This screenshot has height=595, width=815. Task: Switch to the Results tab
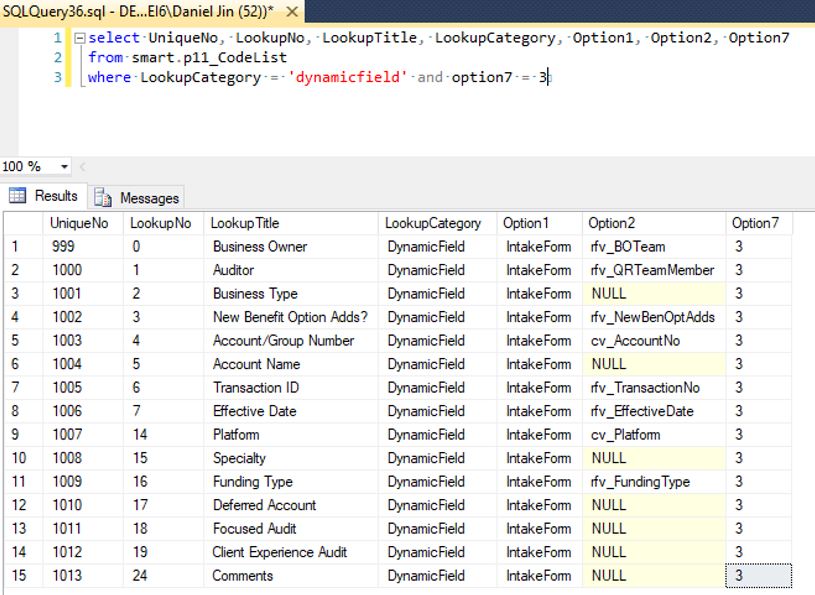[x=44, y=196]
